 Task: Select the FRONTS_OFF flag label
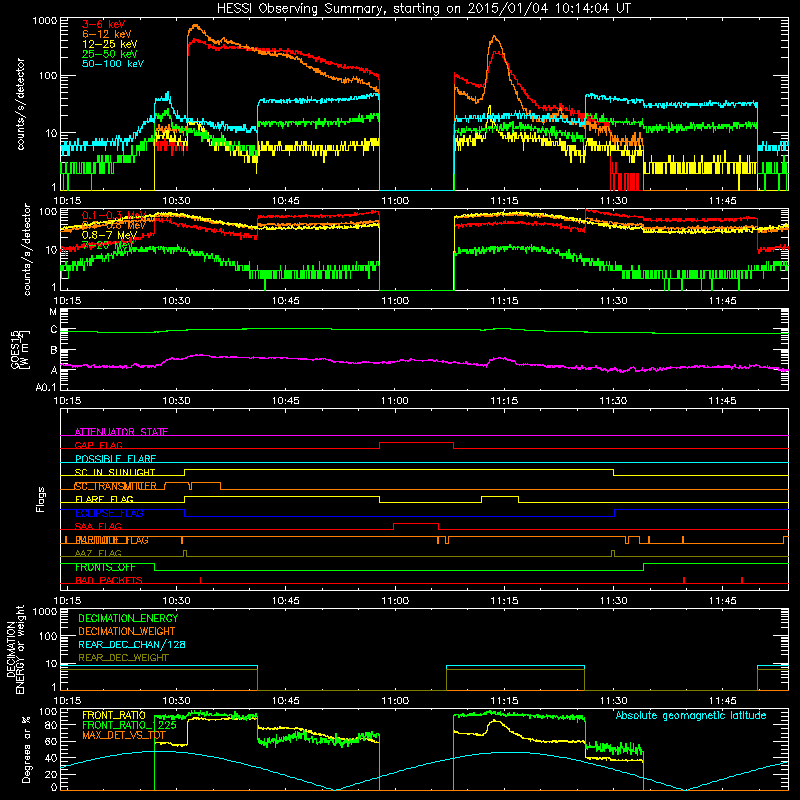[105, 567]
